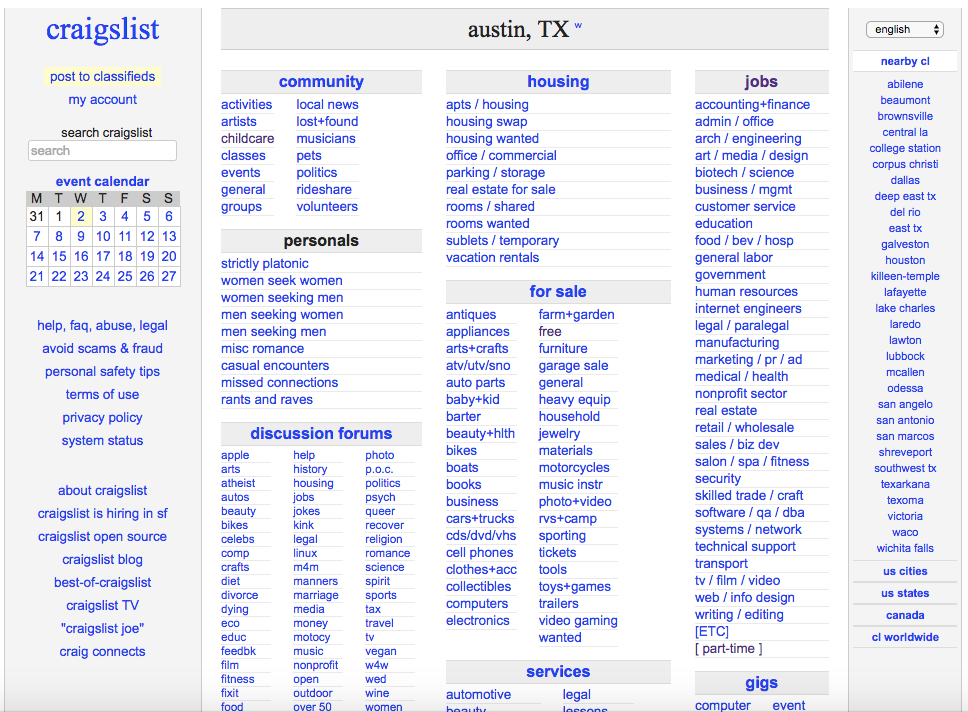The height and width of the screenshot is (712, 968).
Task: Open avoid scams & fraud page
Action: [x=102, y=348]
